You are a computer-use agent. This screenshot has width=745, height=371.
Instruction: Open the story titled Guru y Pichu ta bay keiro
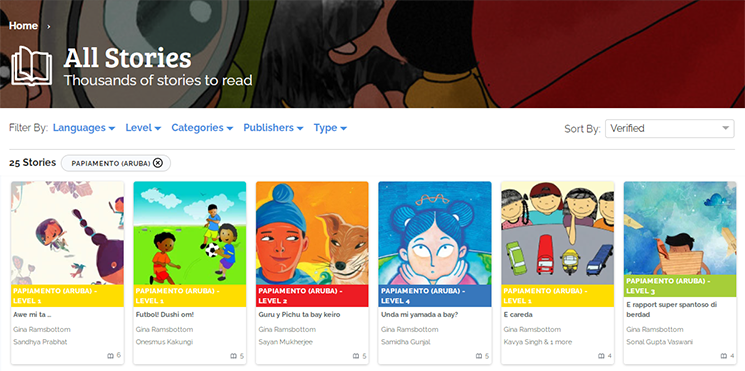299,314
